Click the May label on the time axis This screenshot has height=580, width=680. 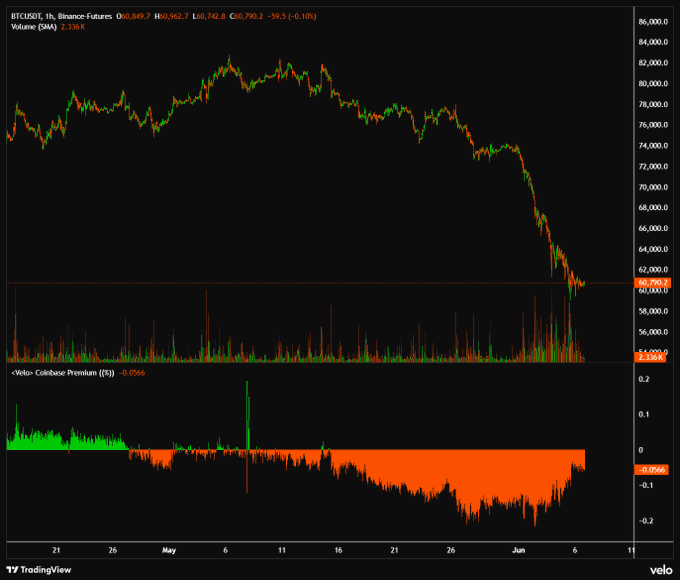(169, 551)
